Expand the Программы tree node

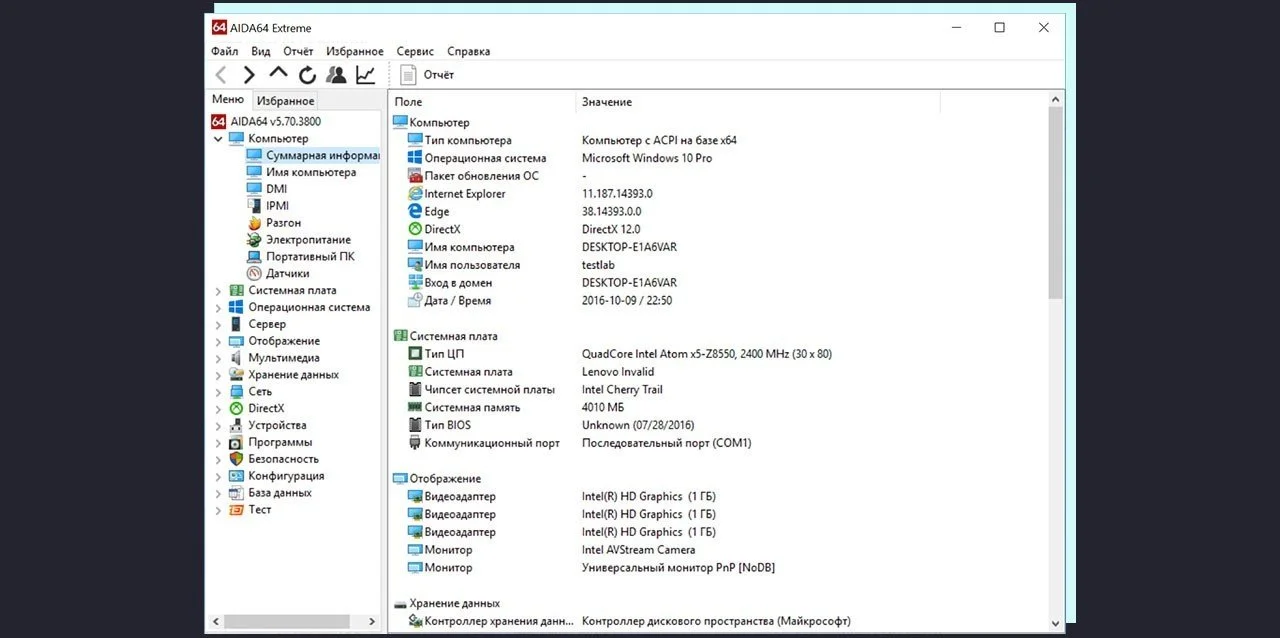point(218,442)
